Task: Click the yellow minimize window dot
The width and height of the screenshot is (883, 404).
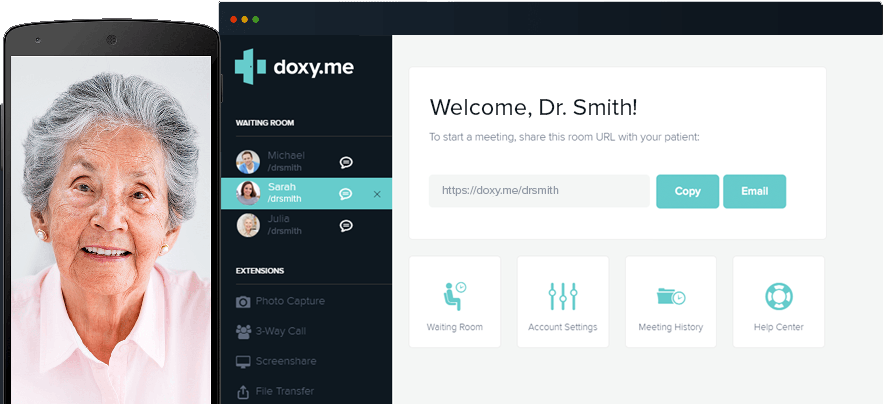Action: 244,19
